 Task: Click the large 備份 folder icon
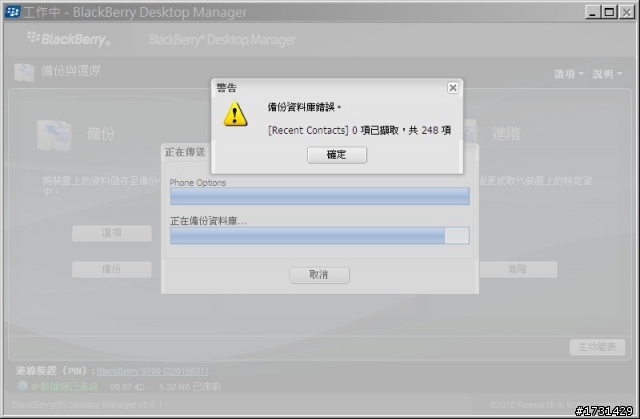tap(54, 135)
